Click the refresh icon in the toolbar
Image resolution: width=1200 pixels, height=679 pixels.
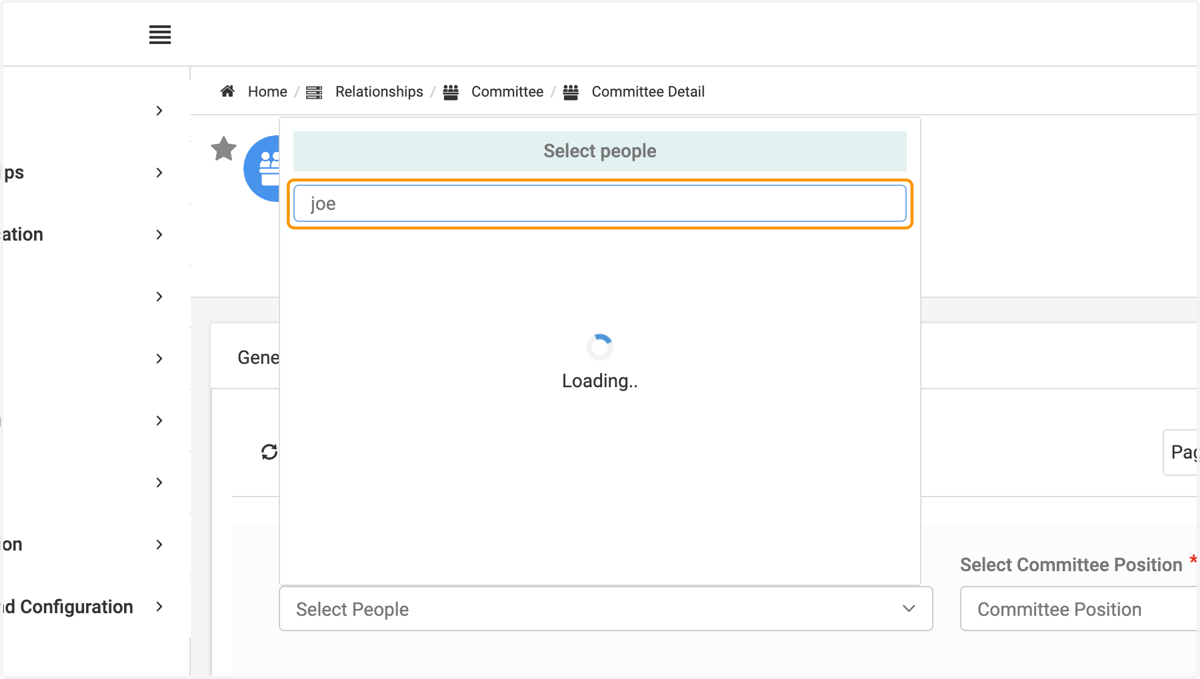(x=269, y=452)
